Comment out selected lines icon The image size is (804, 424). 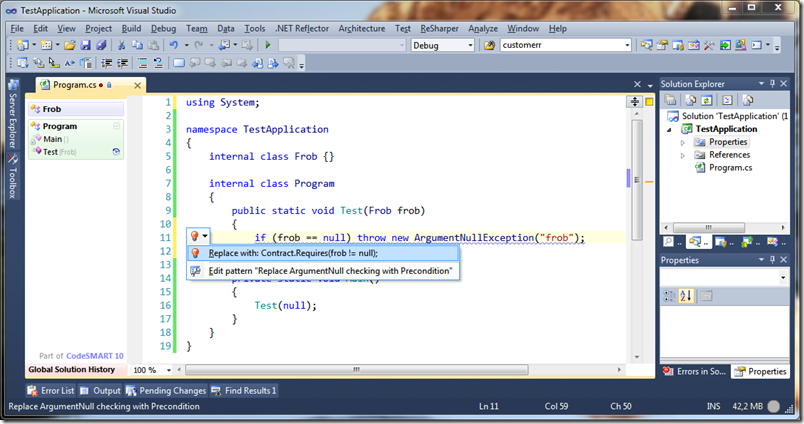tap(143, 63)
